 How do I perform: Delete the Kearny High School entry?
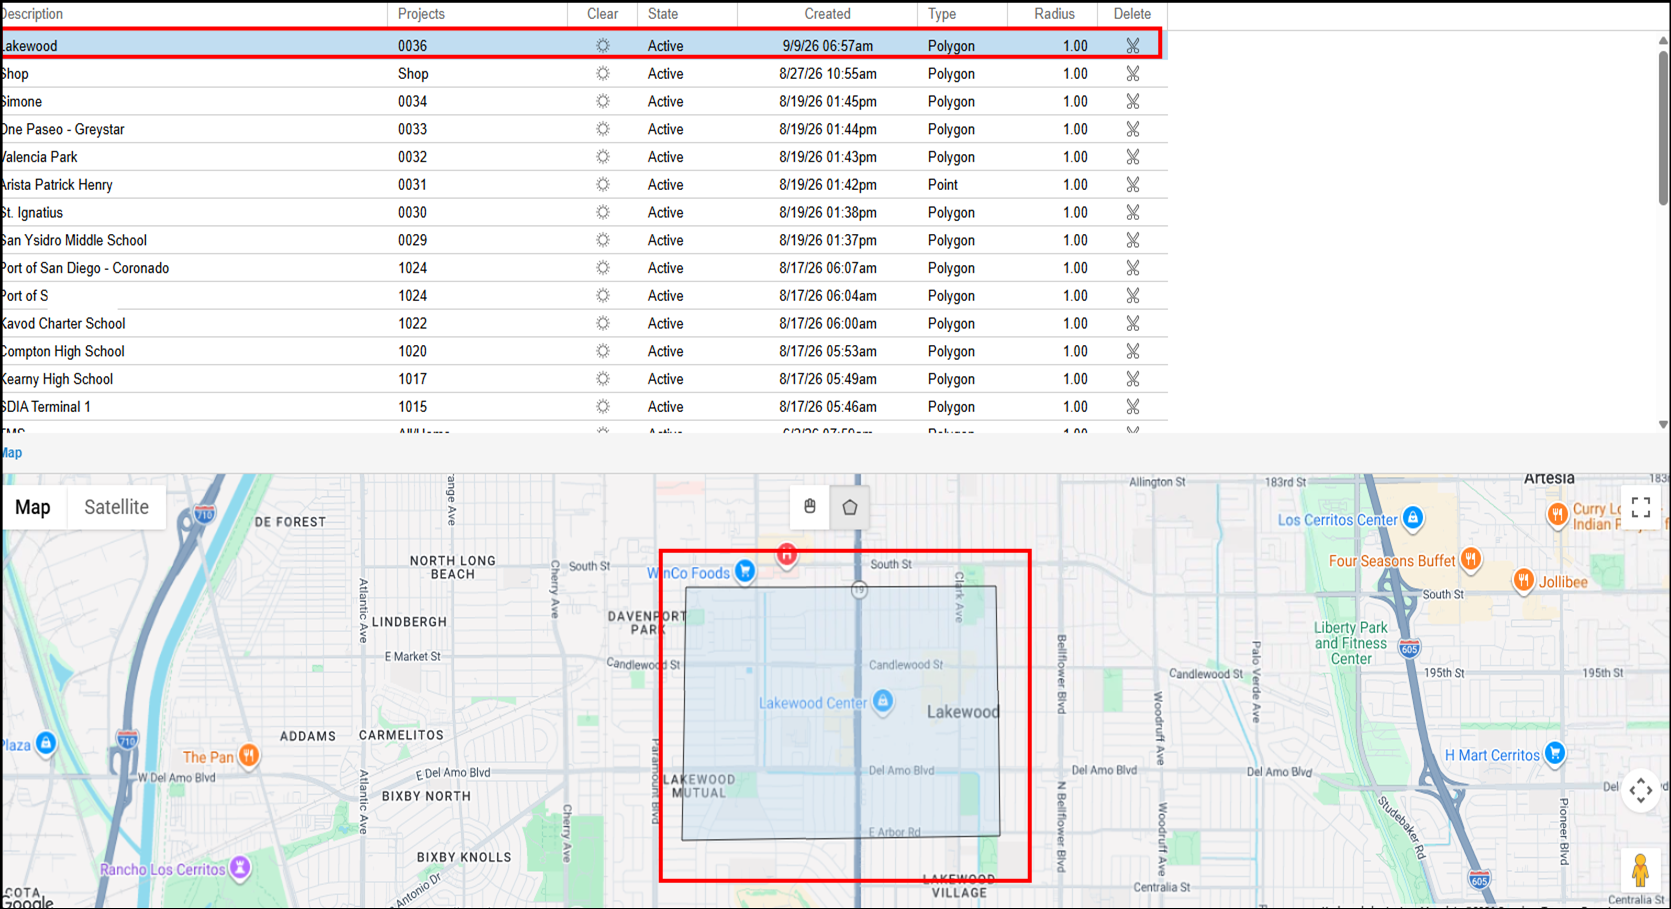tap(1132, 379)
